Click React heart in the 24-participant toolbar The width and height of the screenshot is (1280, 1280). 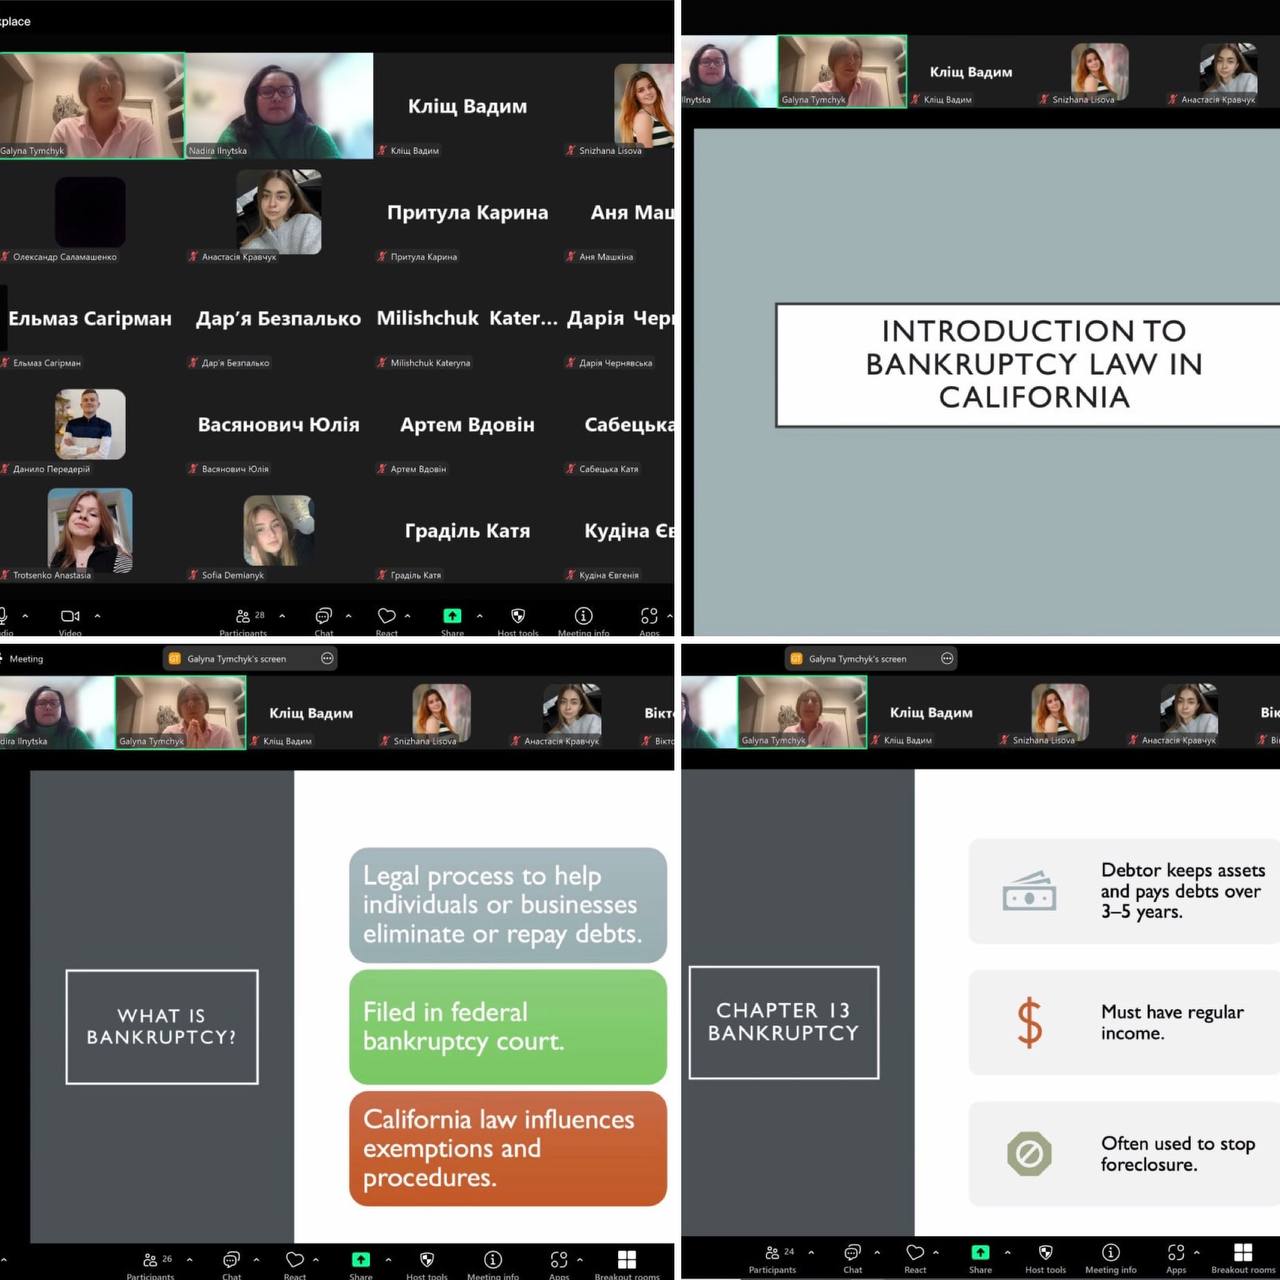coord(915,1253)
